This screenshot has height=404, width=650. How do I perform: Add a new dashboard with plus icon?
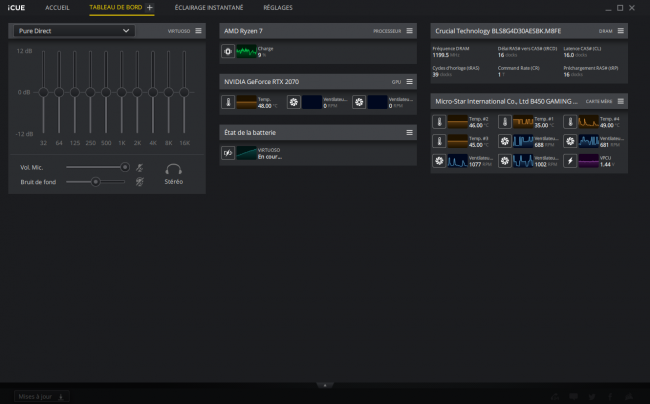click(150, 7)
